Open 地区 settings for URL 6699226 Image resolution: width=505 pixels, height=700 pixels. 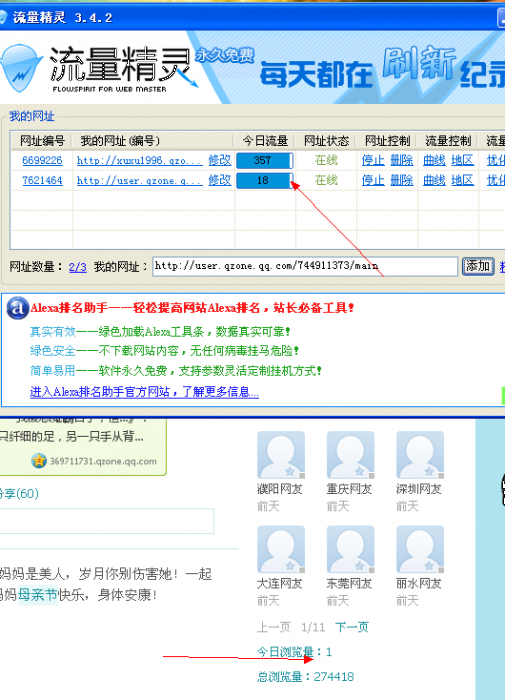click(x=463, y=160)
